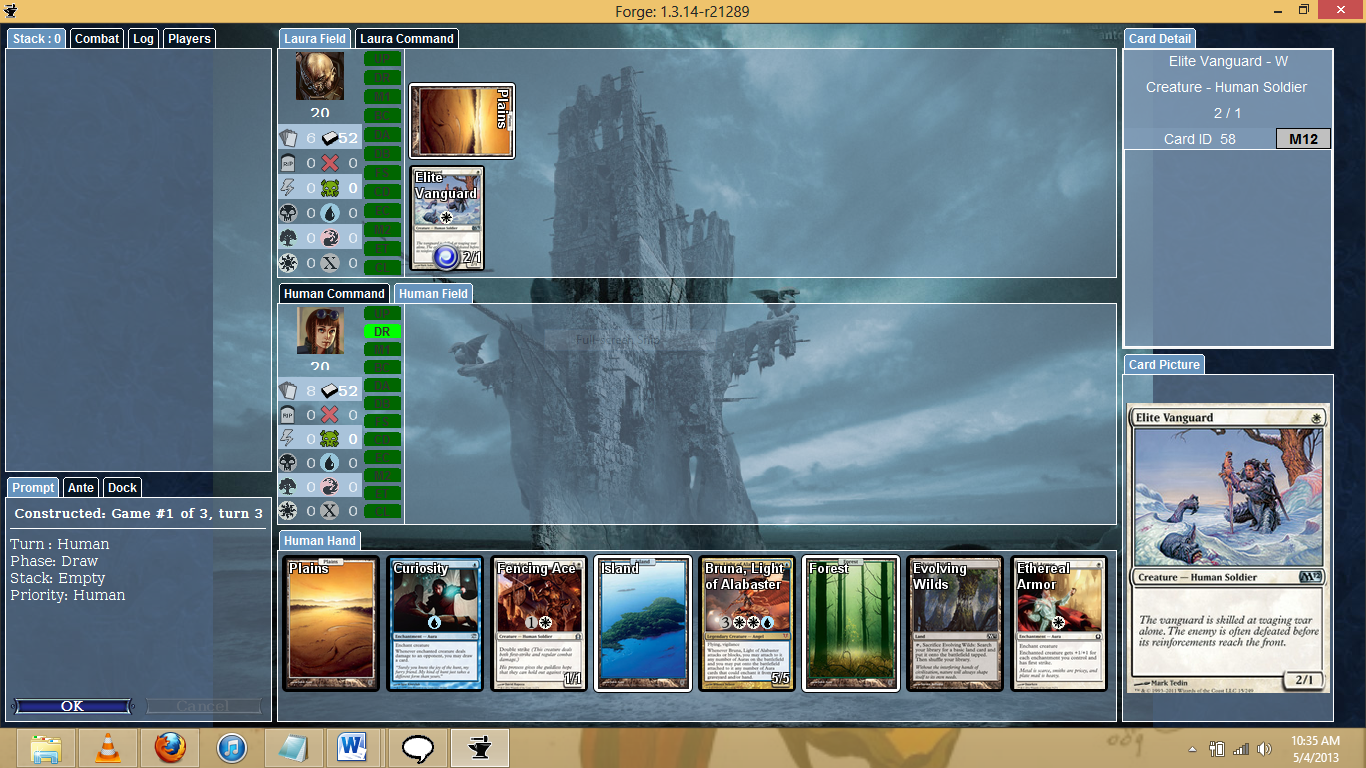Click Laura's hand cards icon
The width and height of the screenshot is (1366, 768).
coord(288,138)
